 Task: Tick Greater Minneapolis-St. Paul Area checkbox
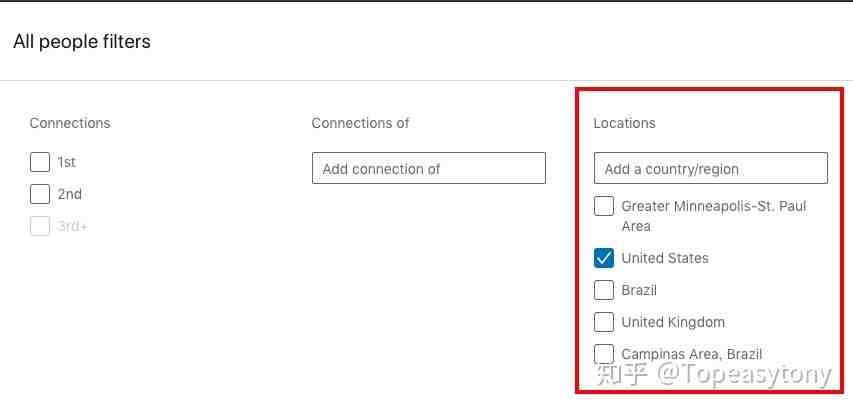click(604, 206)
